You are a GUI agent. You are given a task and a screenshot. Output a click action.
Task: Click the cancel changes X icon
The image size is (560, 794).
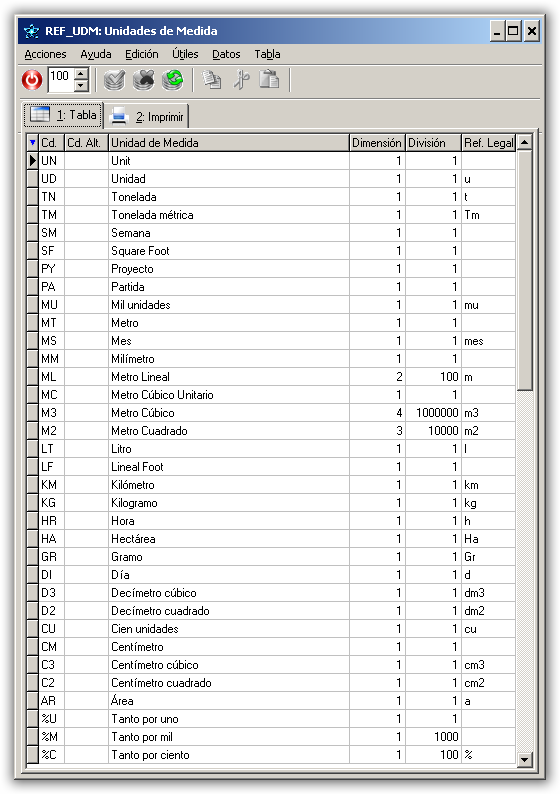point(144,80)
